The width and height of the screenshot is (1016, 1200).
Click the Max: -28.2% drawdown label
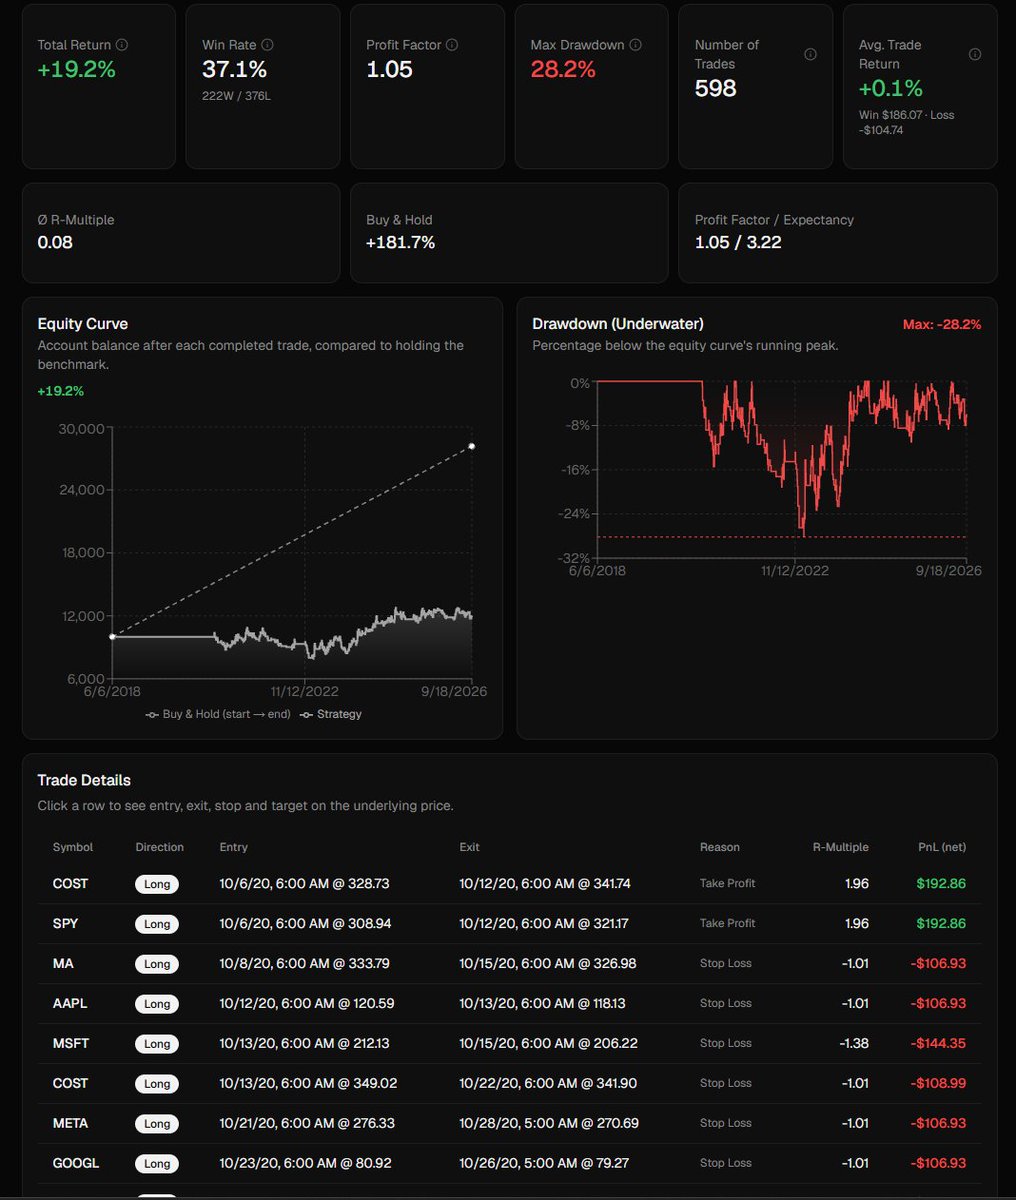[x=942, y=325]
